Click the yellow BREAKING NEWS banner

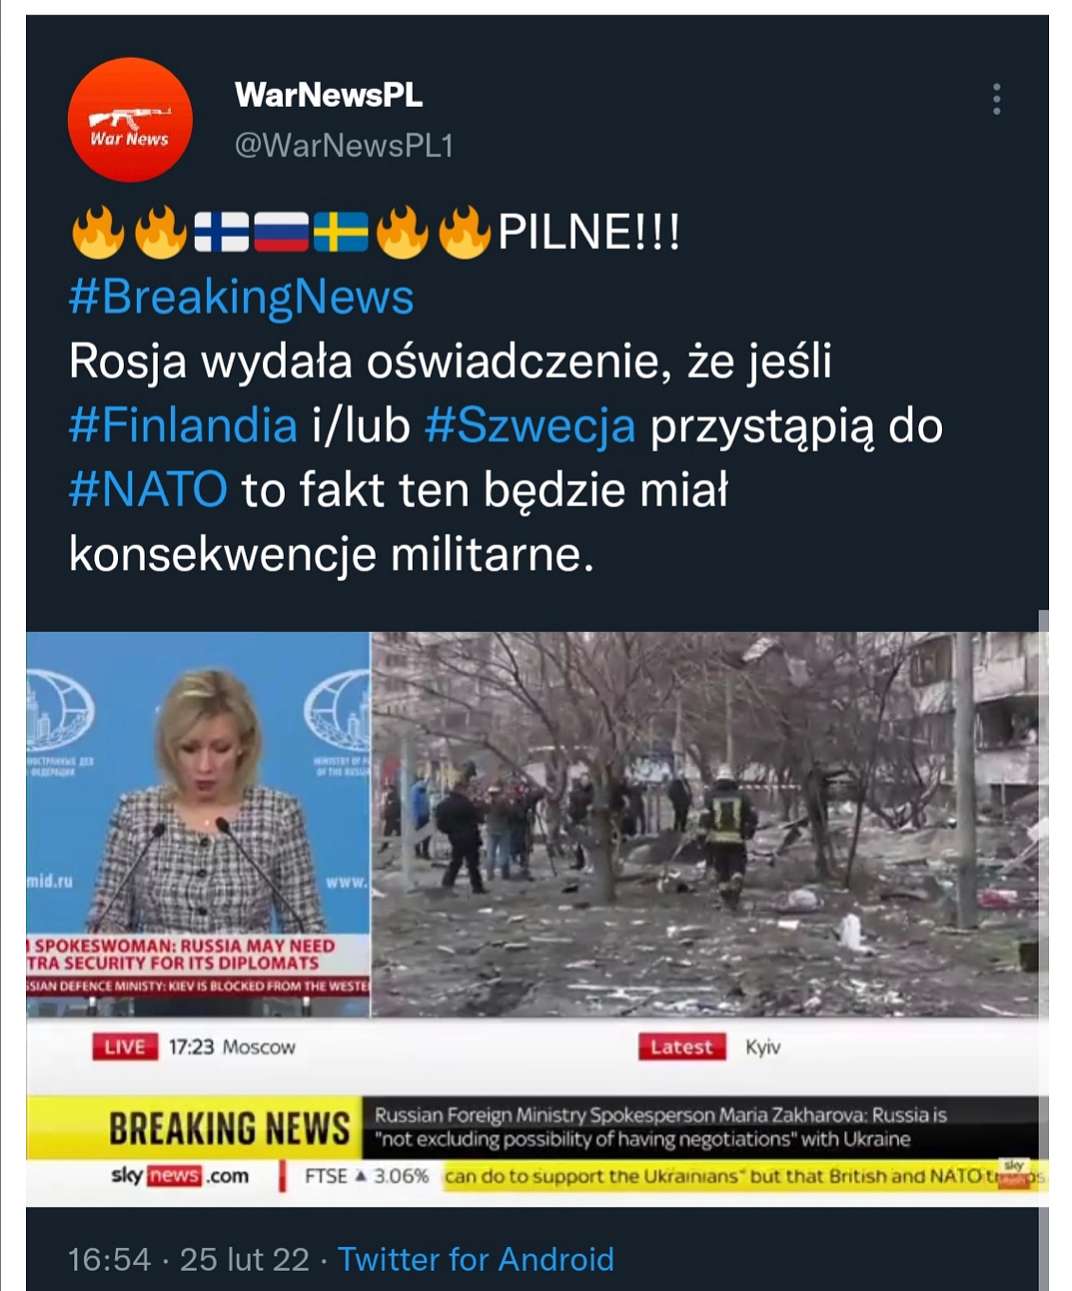point(229,1128)
